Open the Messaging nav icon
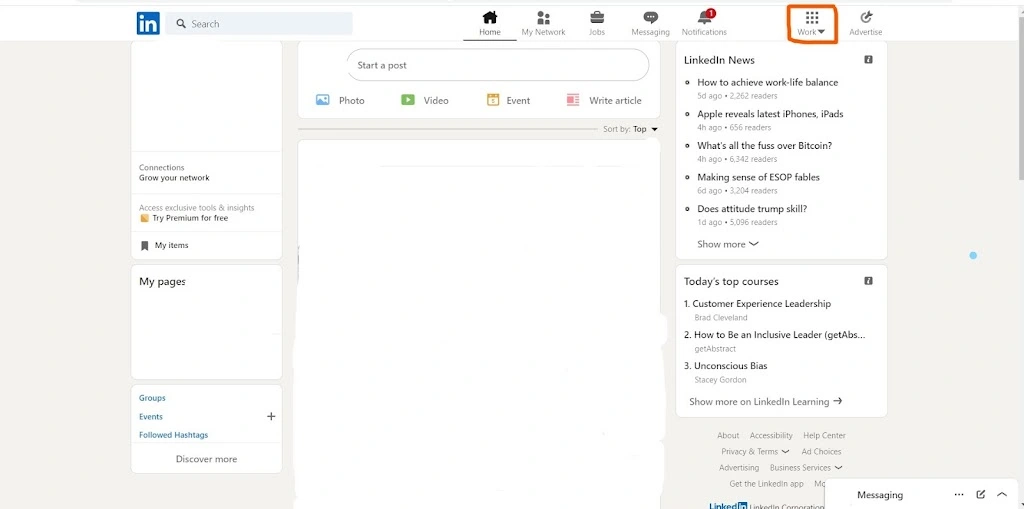1024x509 pixels. [x=650, y=18]
